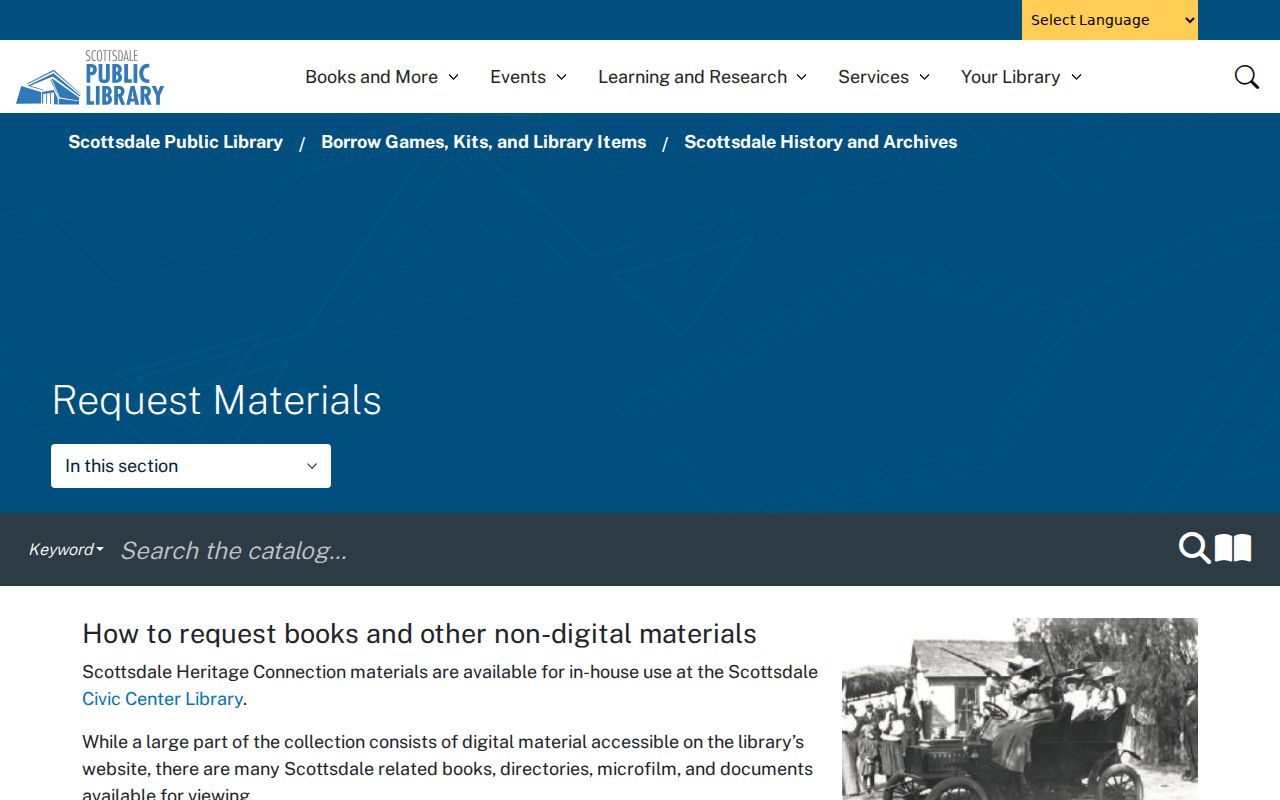Expand the Your Library menu

pos(1021,77)
